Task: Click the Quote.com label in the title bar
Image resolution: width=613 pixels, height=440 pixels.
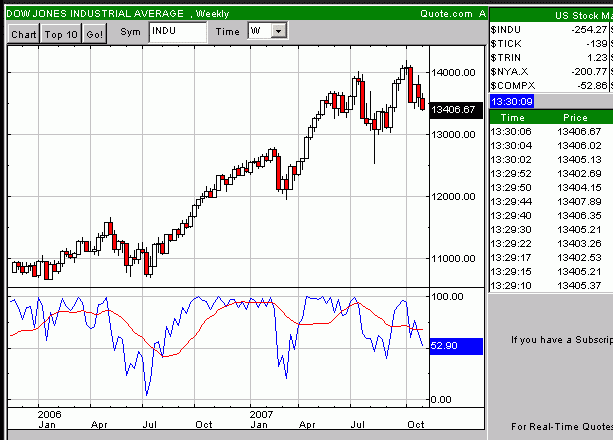Action: [446, 14]
